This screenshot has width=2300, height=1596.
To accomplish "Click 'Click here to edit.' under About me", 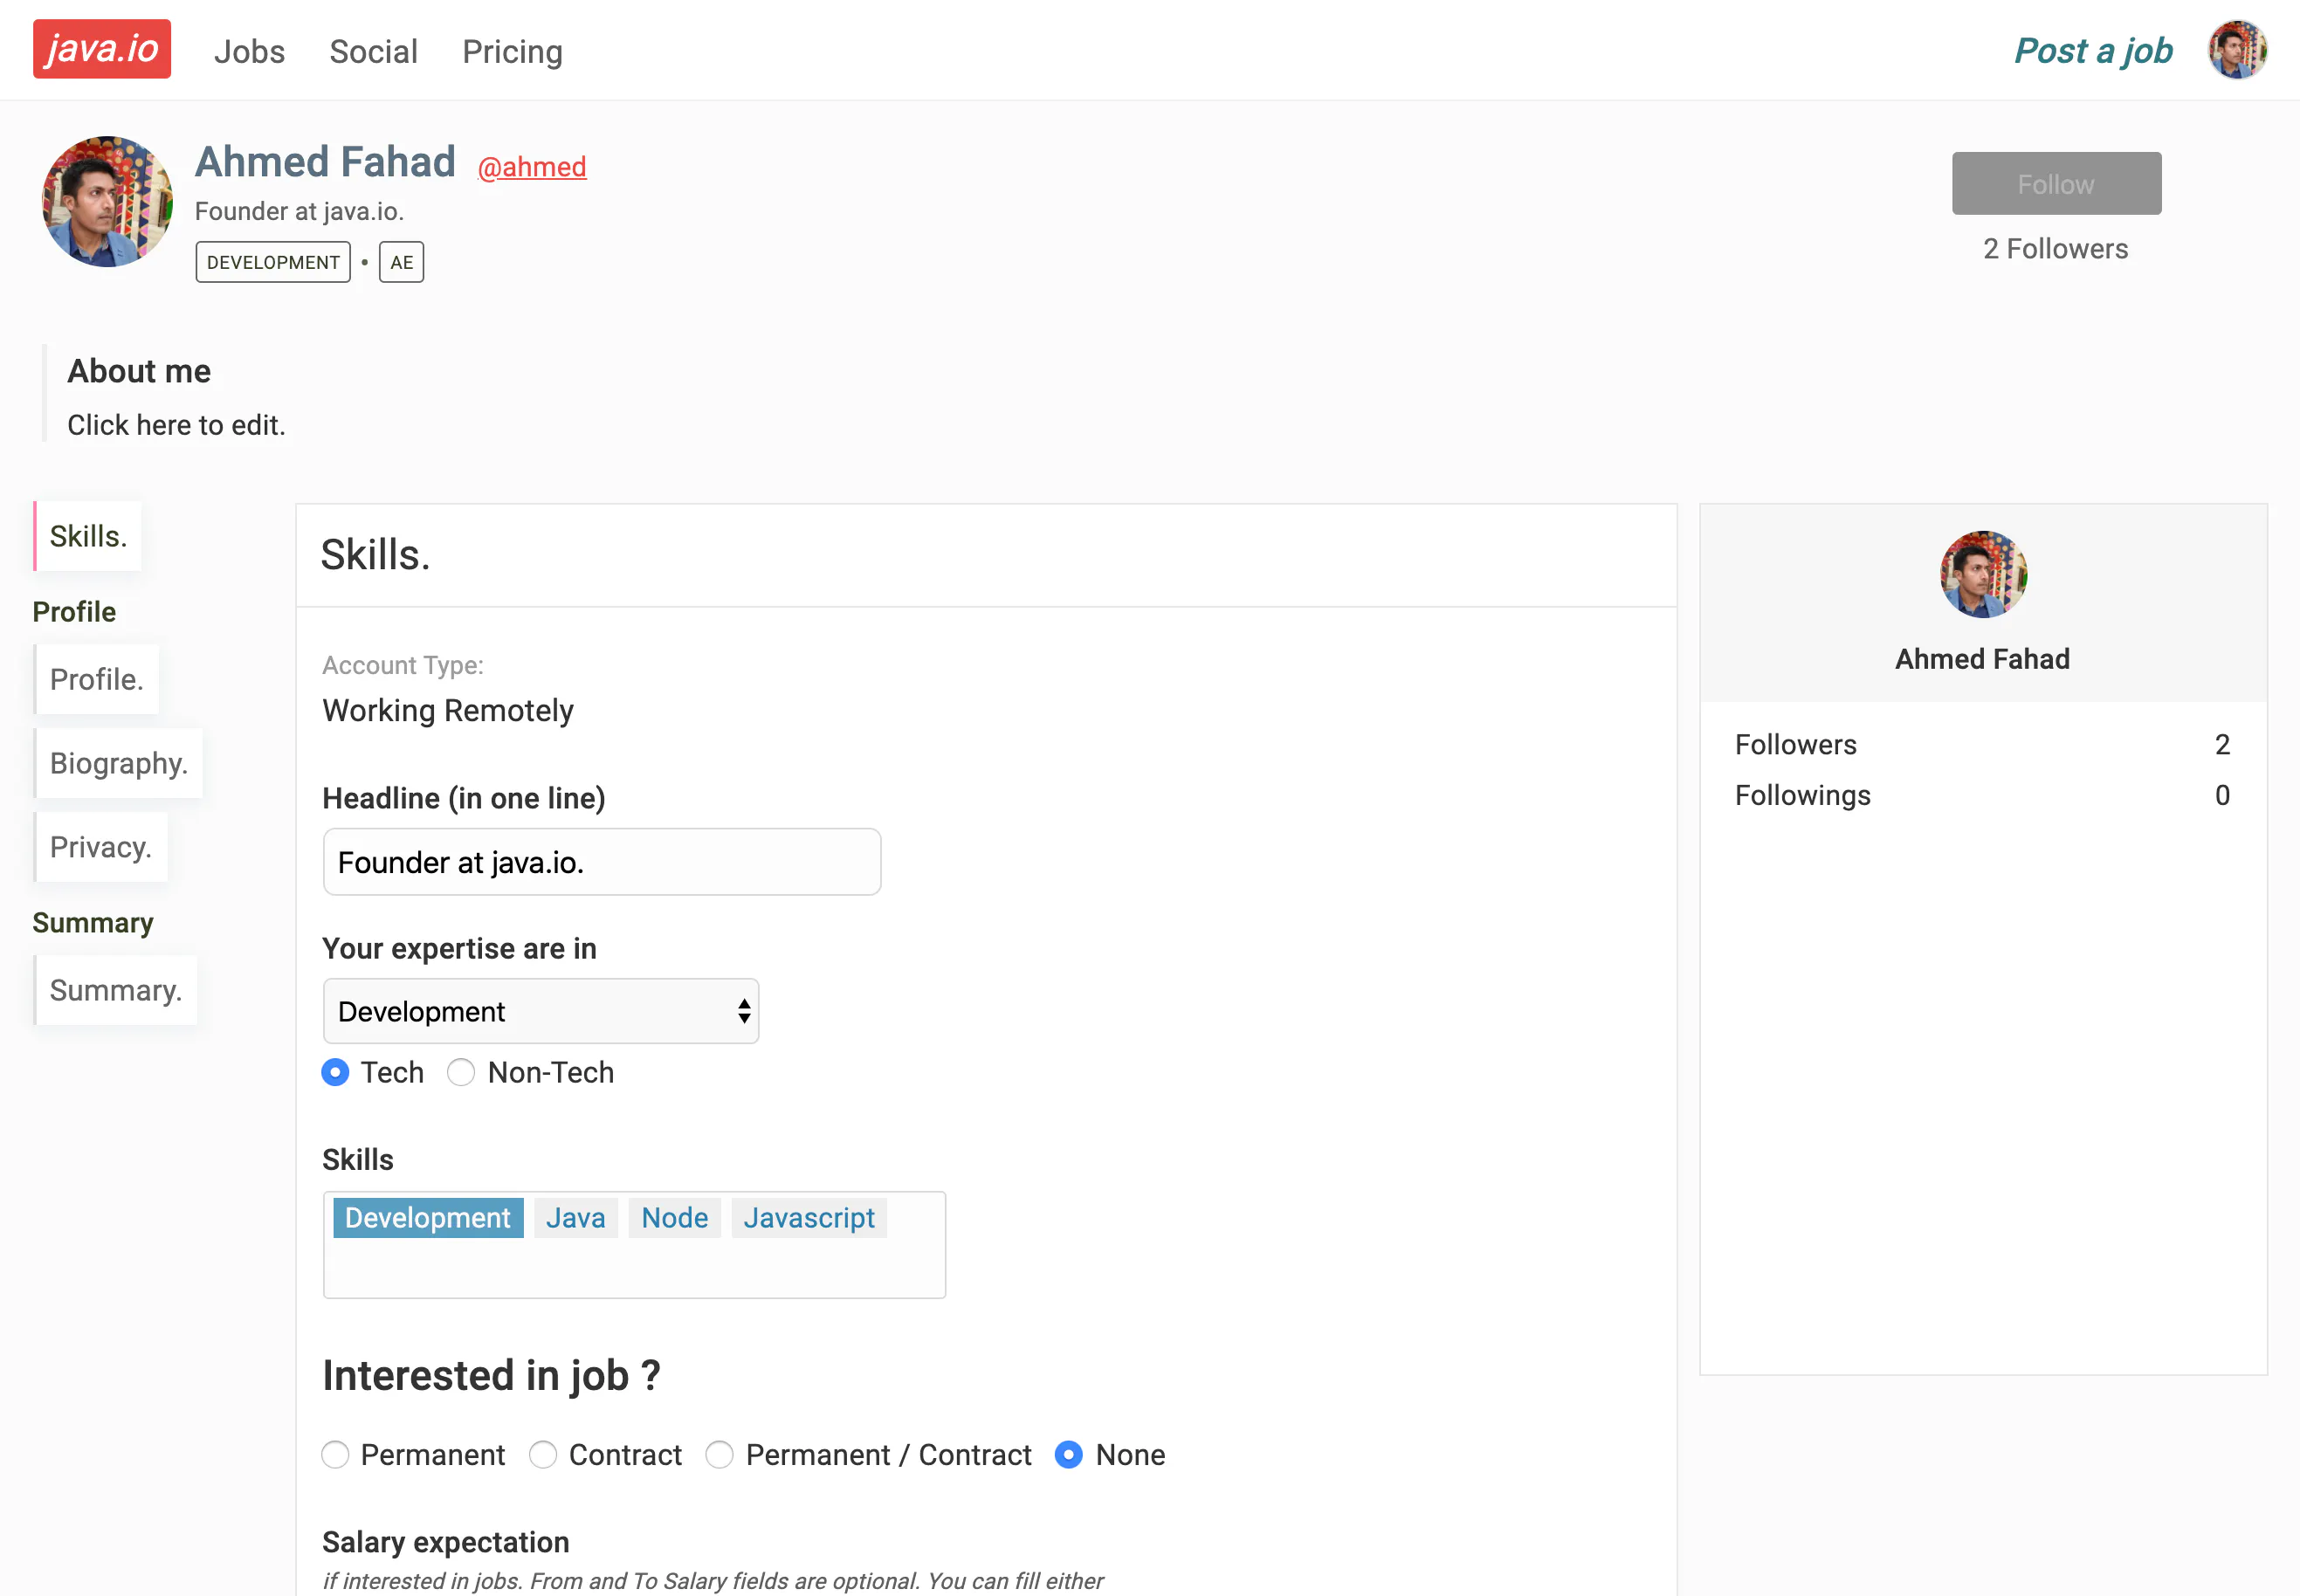I will (176, 425).
